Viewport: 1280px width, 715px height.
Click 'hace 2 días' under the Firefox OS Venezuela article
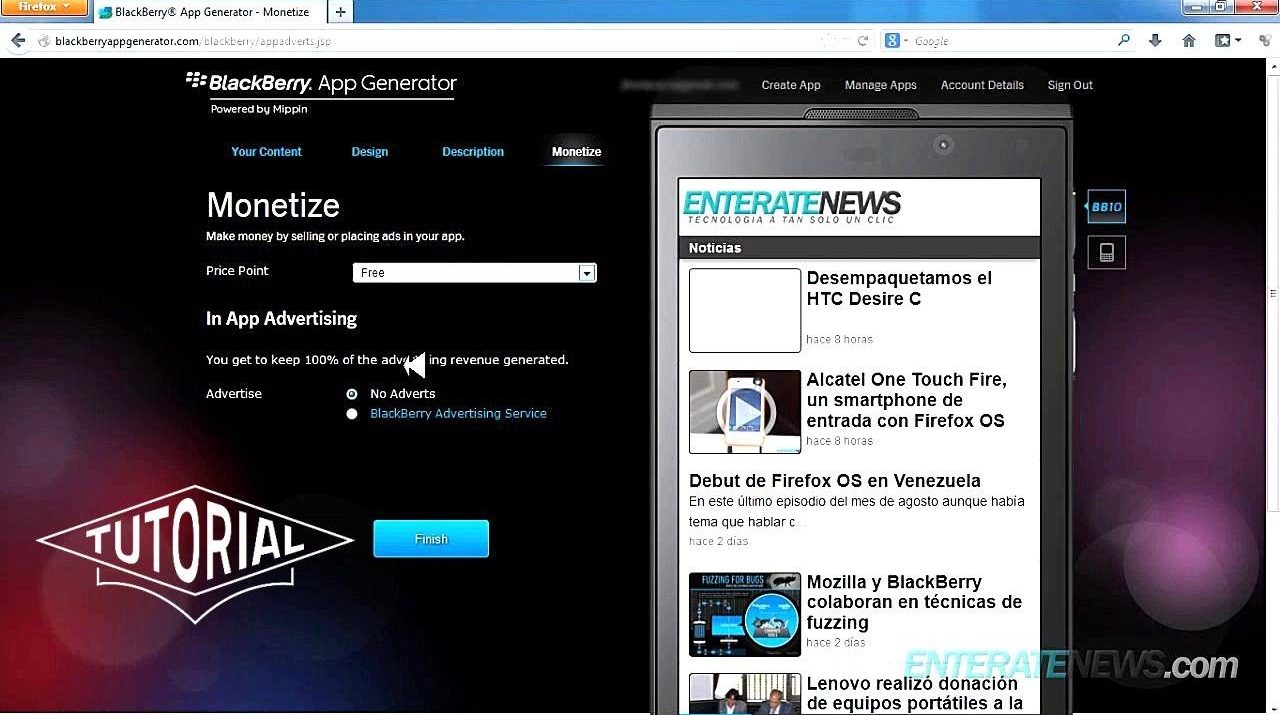(719, 542)
